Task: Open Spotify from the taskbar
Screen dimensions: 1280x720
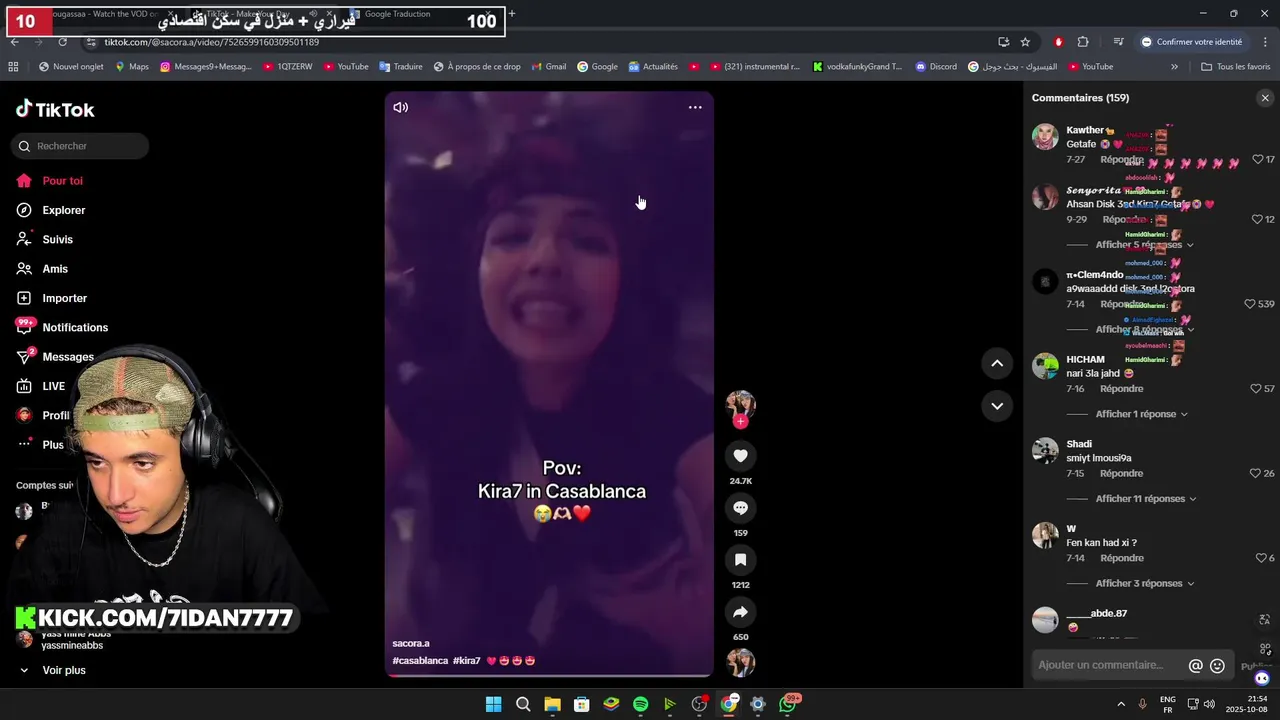Action: (x=640, y=704)
